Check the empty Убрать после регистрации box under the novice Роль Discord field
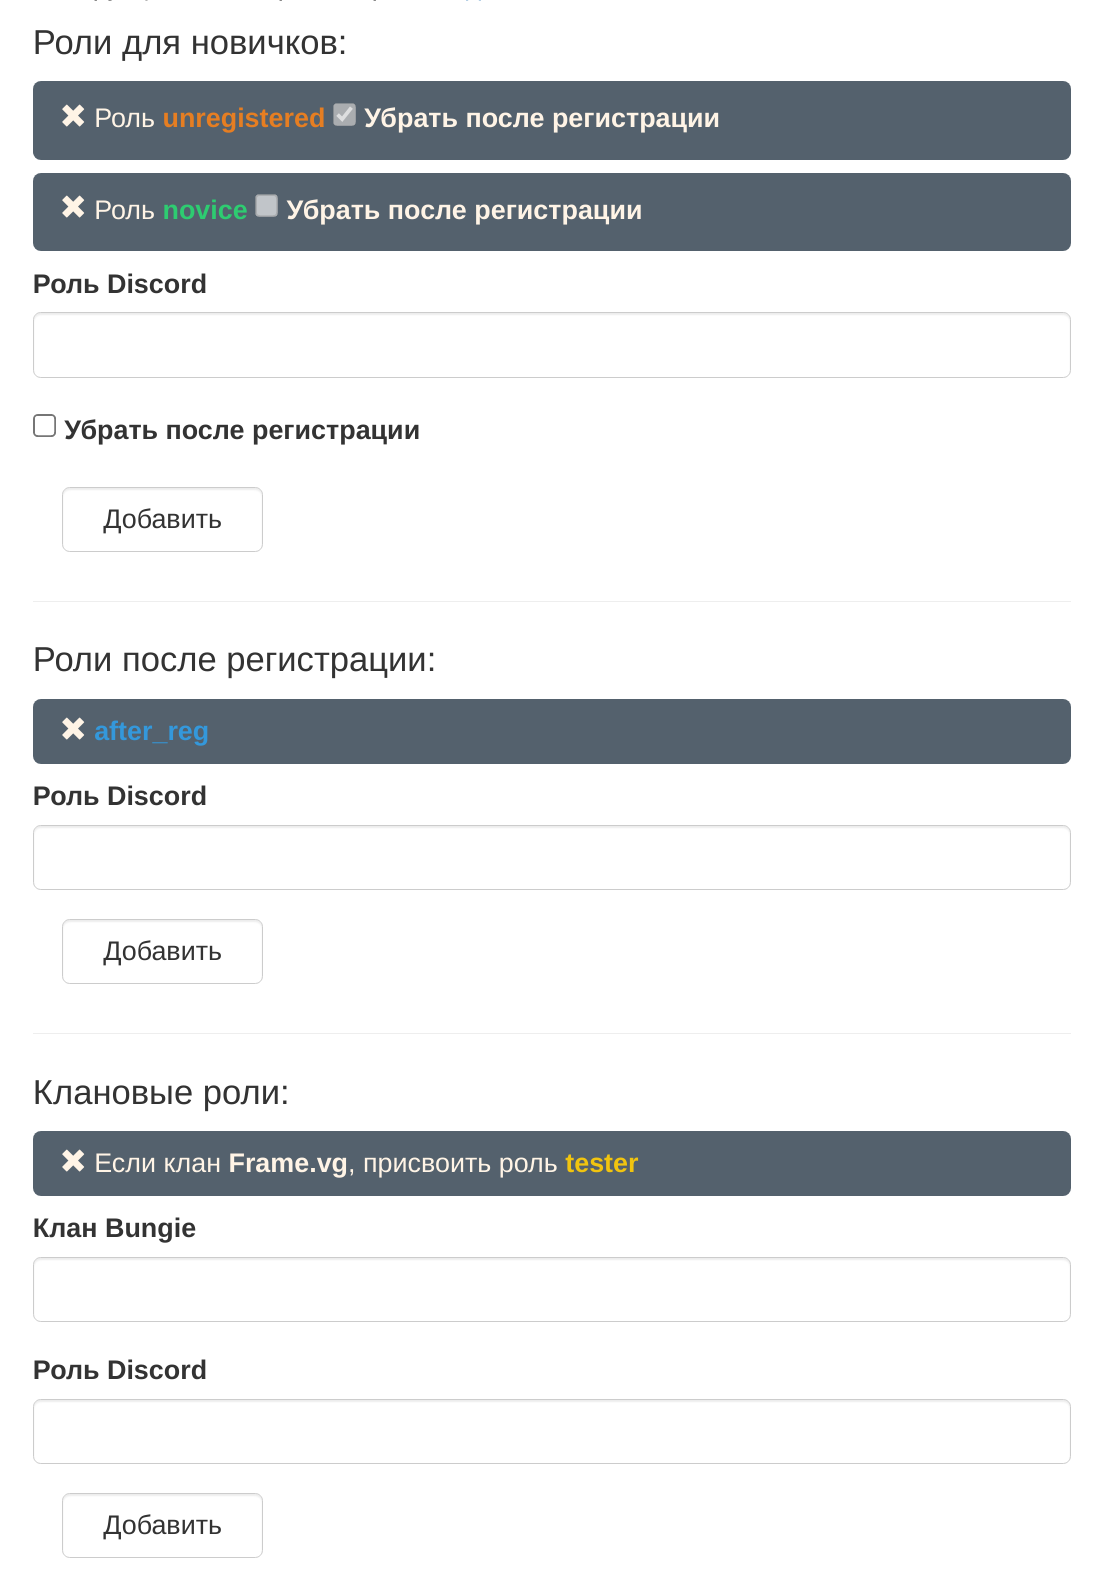Image resolution: width=1104 pixels, height=1588 pixels. coord(44,426)
